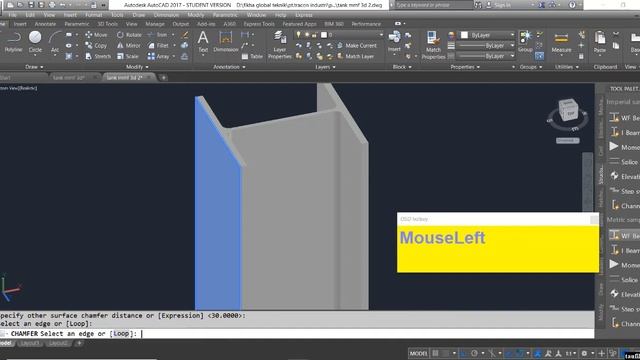Click Save icon in quick access toolbar
This screenshot has width=640, height=360.
[31, 5]
